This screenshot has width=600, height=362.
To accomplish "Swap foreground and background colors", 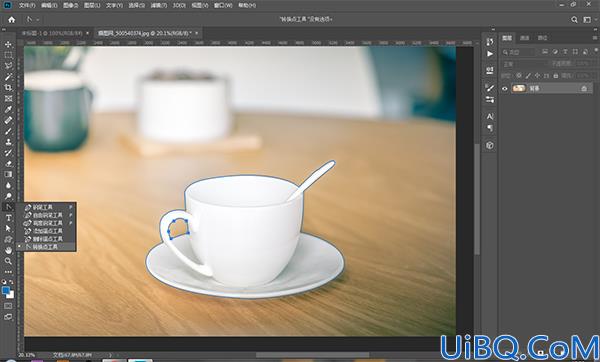I will point(11,282).
